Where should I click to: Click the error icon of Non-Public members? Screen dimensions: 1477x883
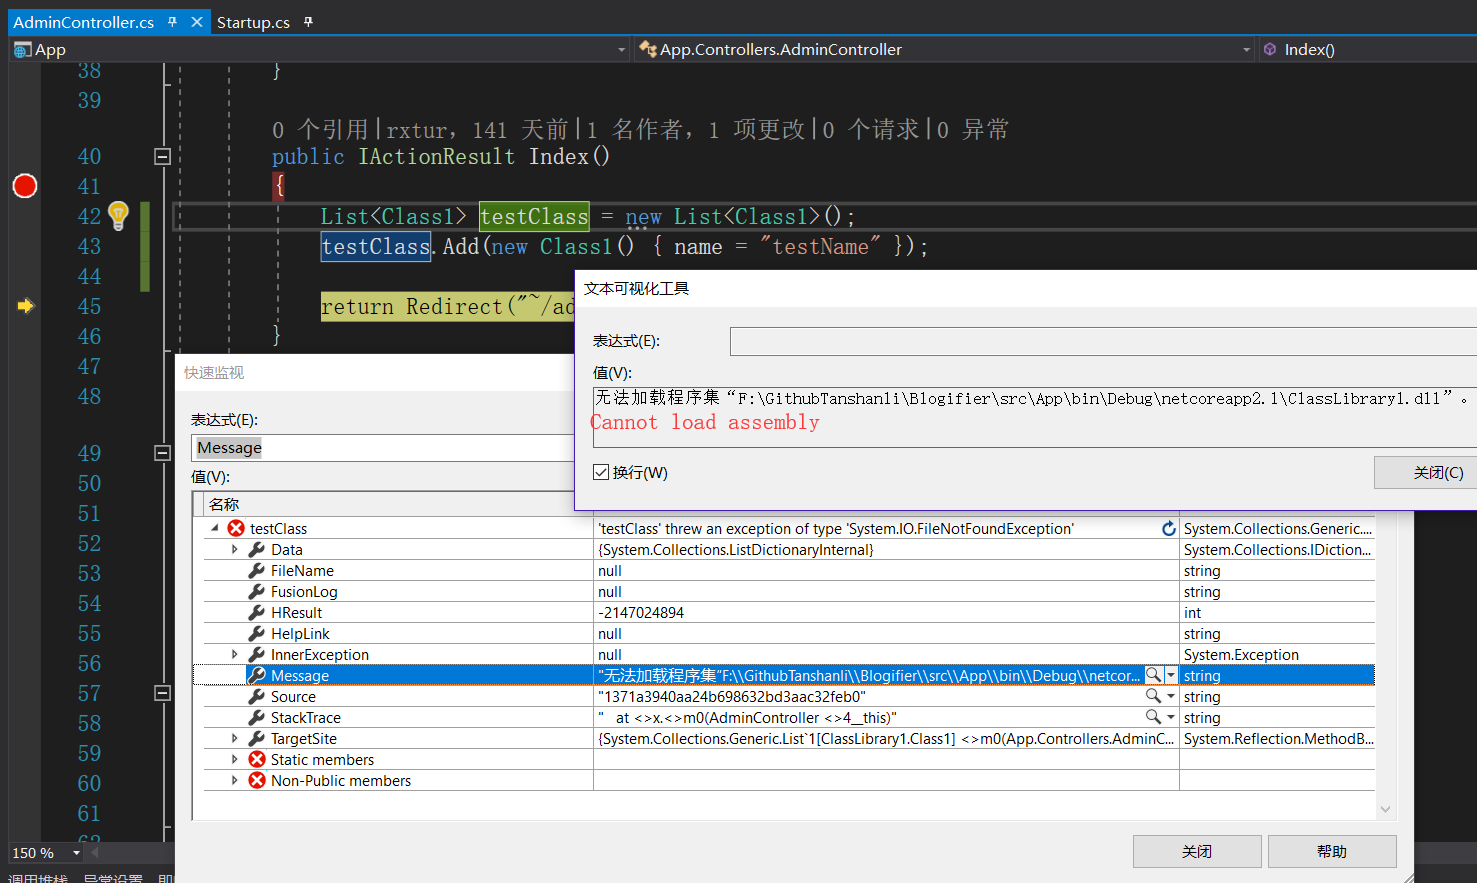257,780
